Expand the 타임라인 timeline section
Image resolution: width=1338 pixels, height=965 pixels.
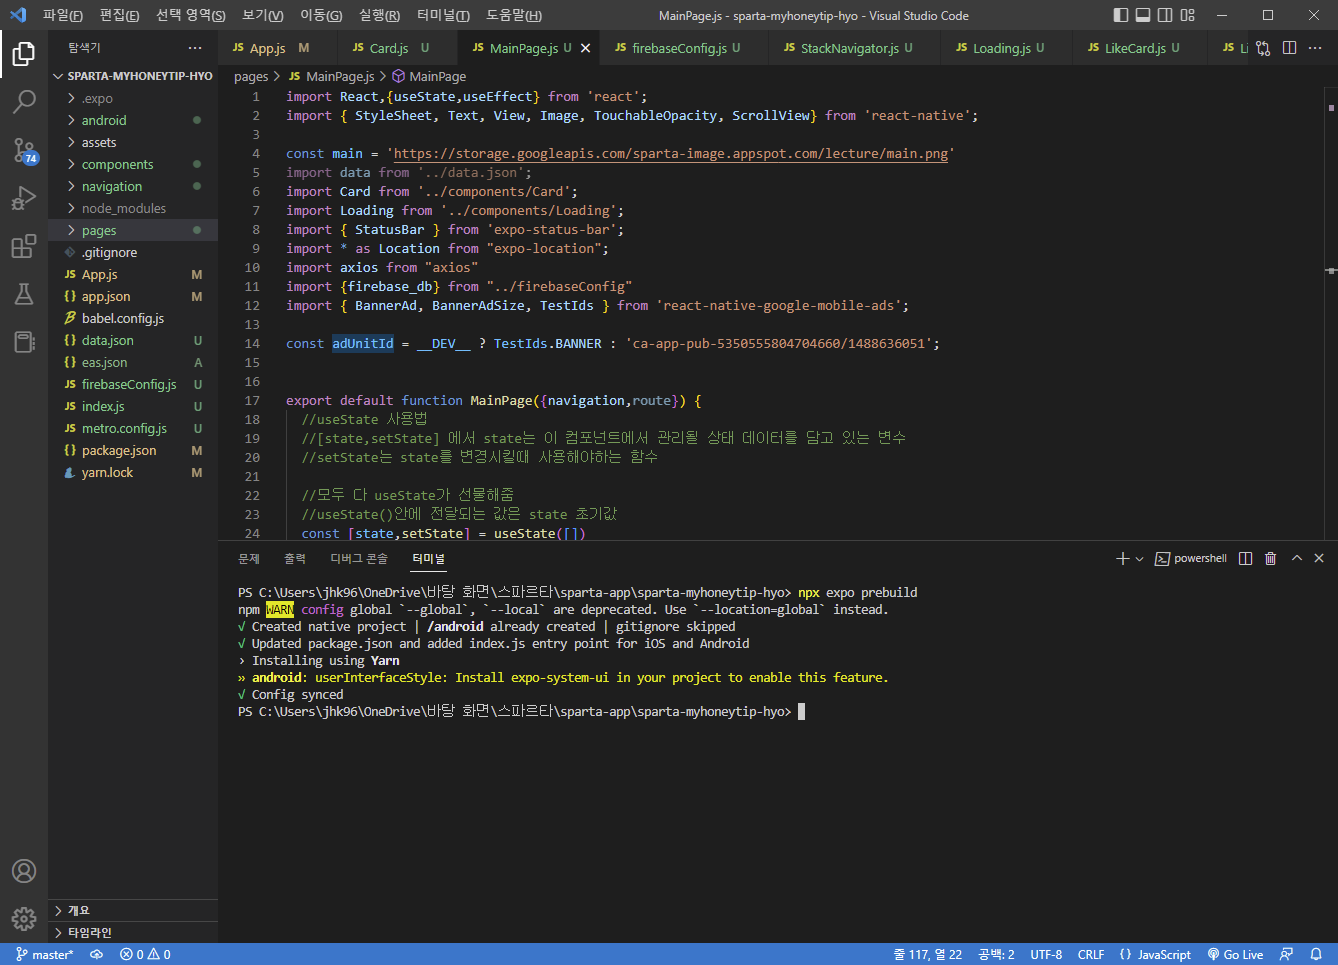tap(133, 932)
